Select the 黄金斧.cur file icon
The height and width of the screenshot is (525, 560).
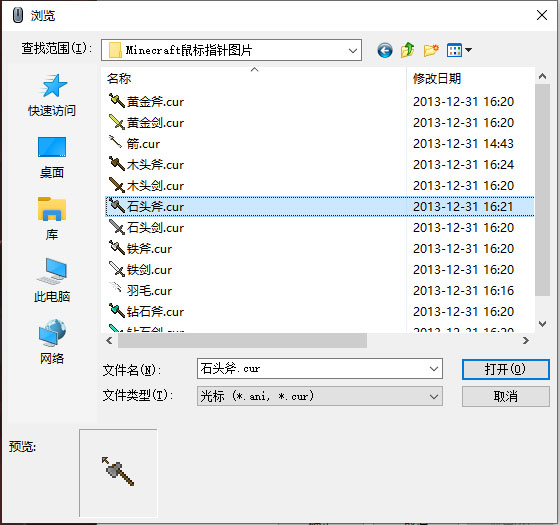point(116,101)
